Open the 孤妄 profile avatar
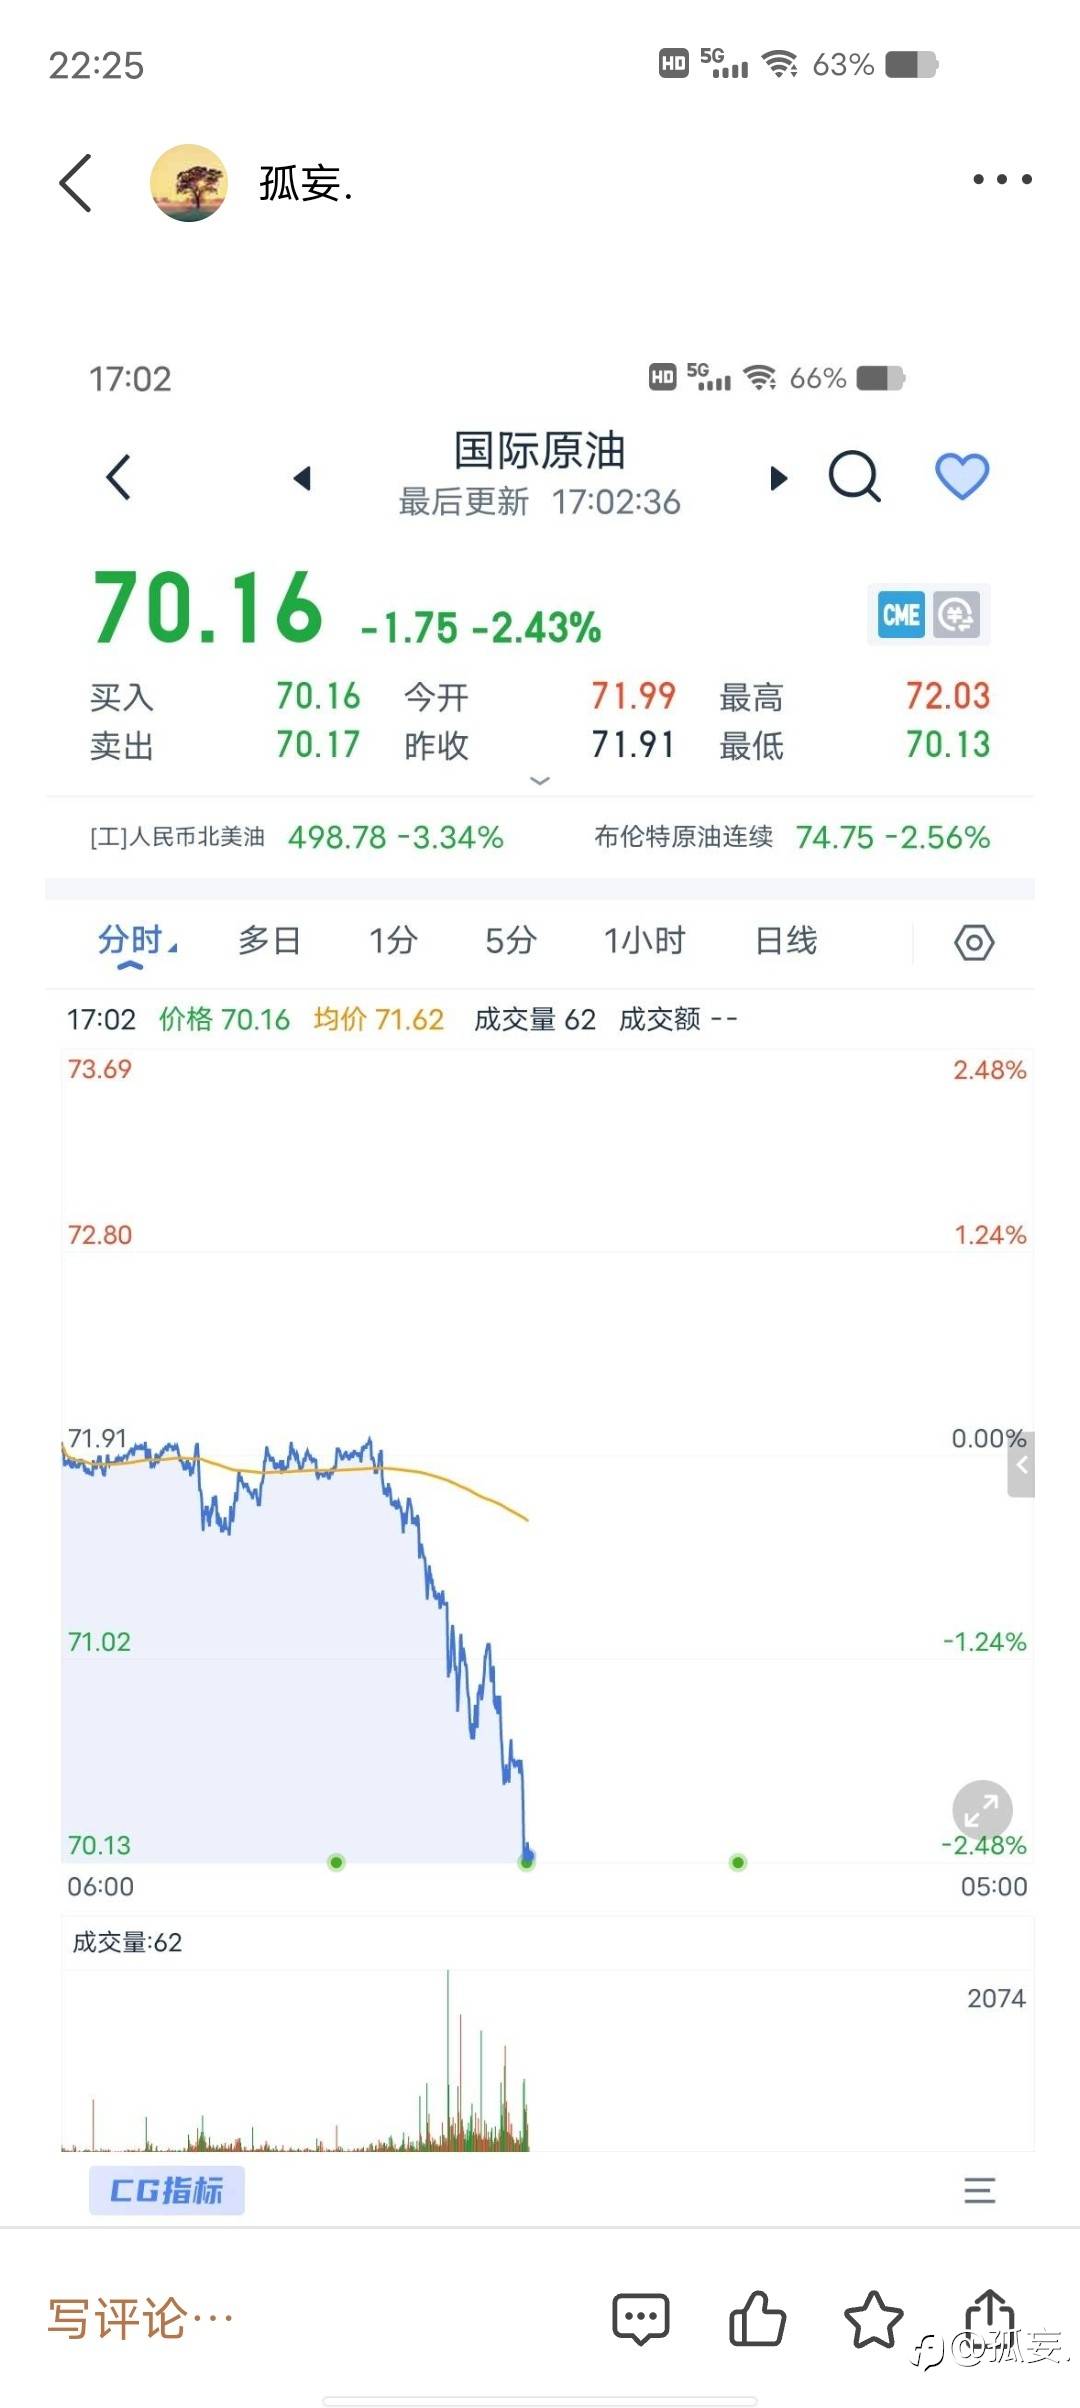 point(189,183)
